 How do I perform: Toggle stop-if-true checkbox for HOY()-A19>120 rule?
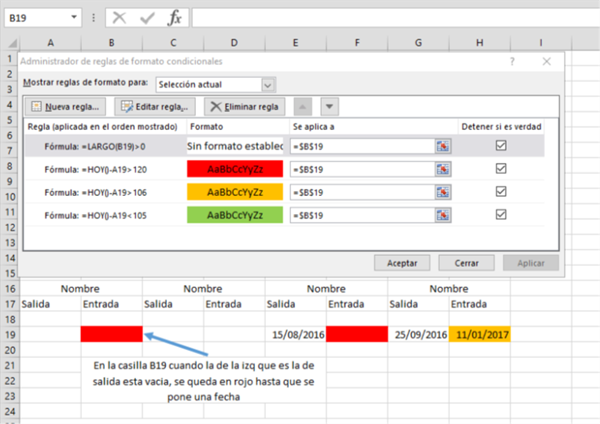coord(501,168)
